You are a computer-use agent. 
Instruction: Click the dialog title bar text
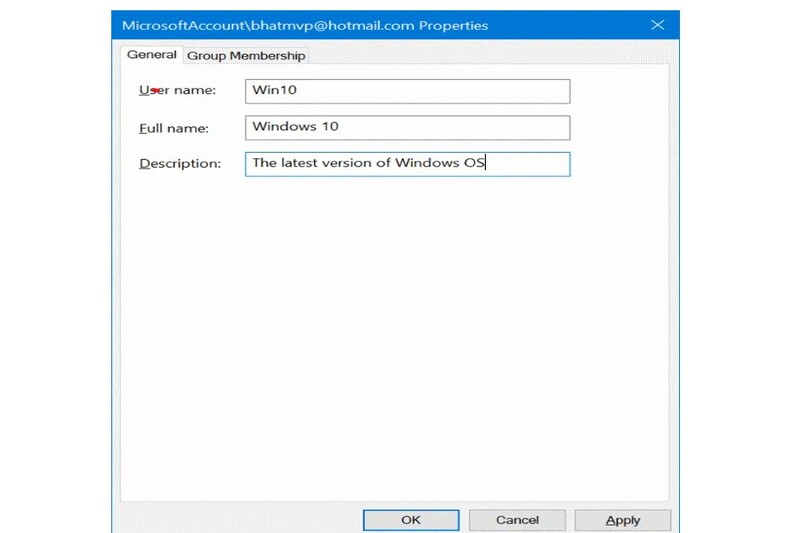click(305, 26)
